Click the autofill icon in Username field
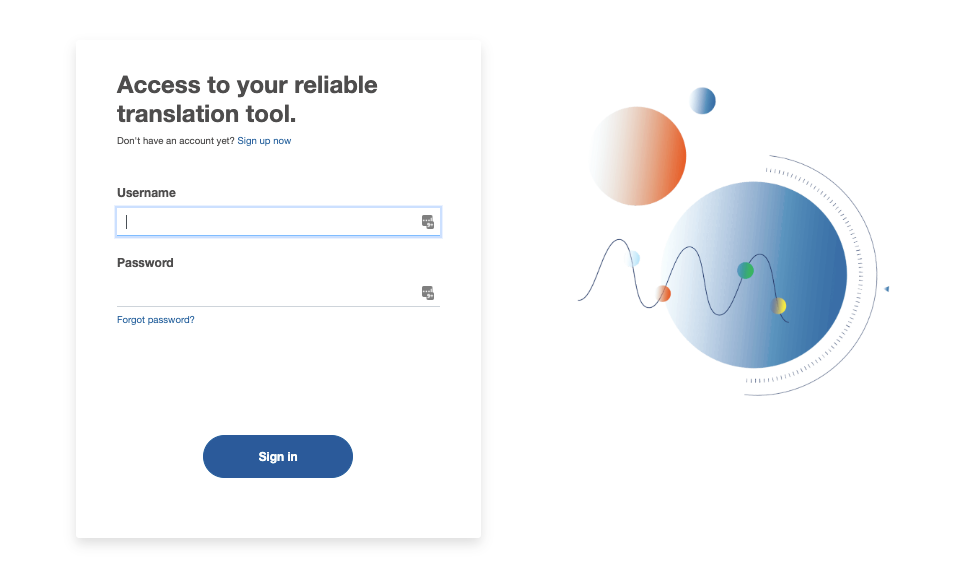This screenshot has height=567, width=965. pyautogui.click(x=428, y=222)
